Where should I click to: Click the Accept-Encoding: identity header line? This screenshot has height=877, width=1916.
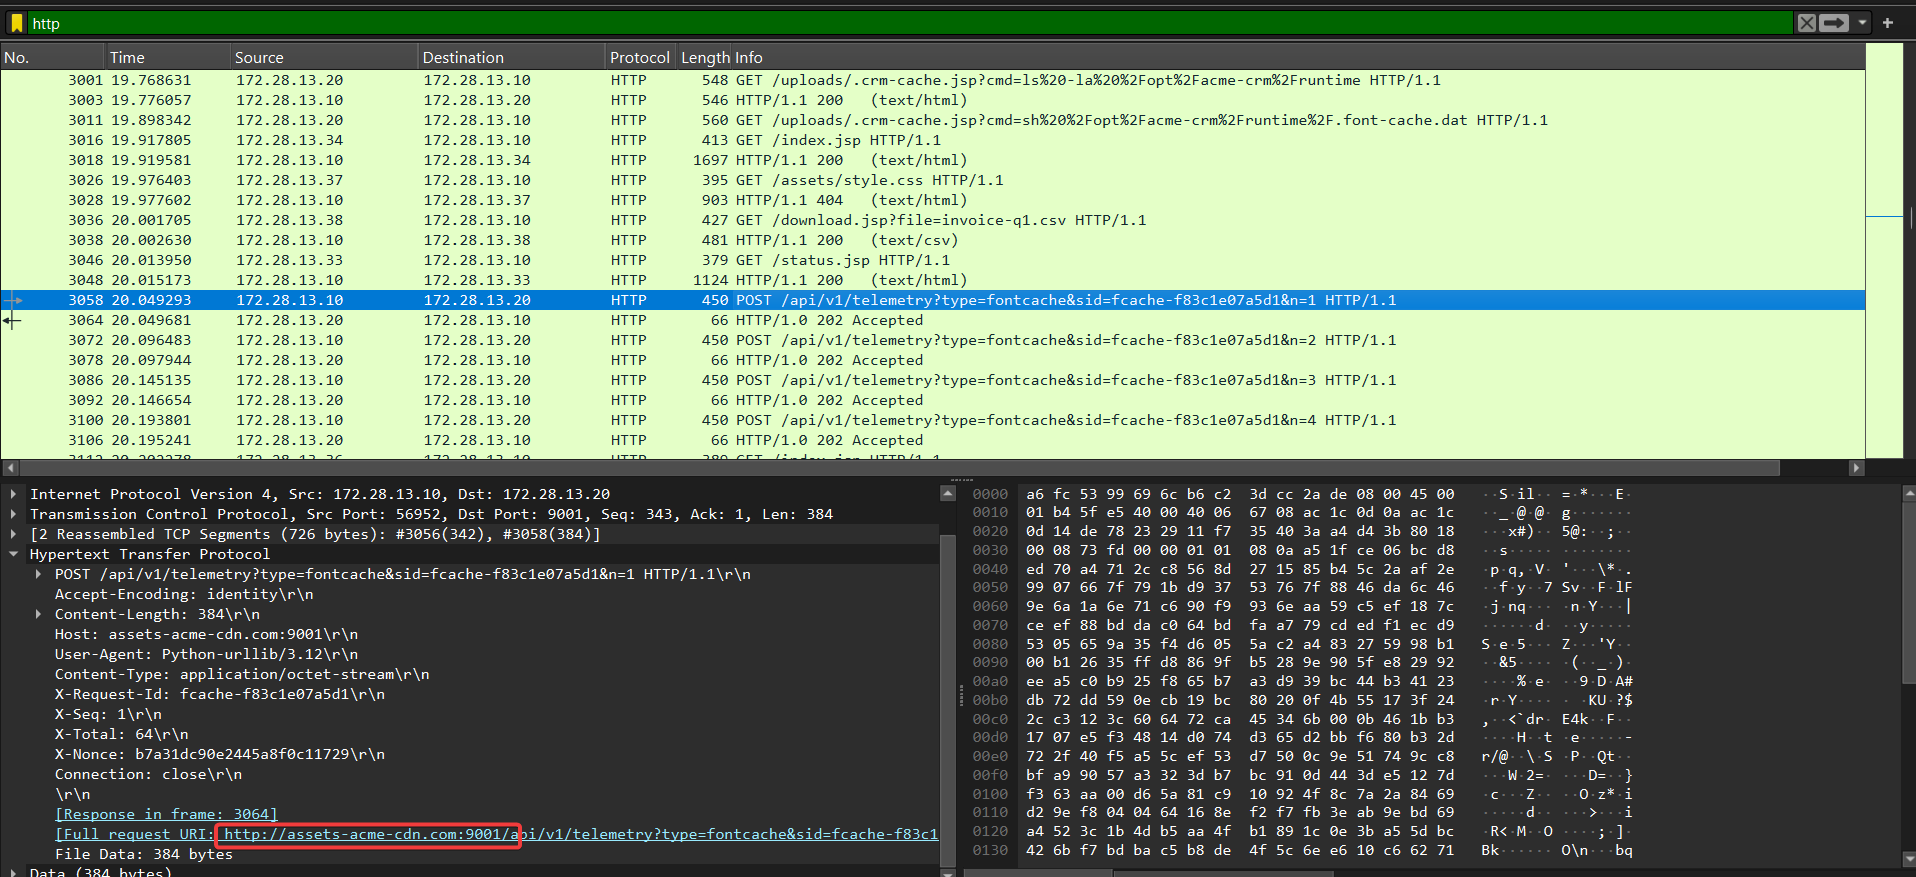click(x=184, y=594)
